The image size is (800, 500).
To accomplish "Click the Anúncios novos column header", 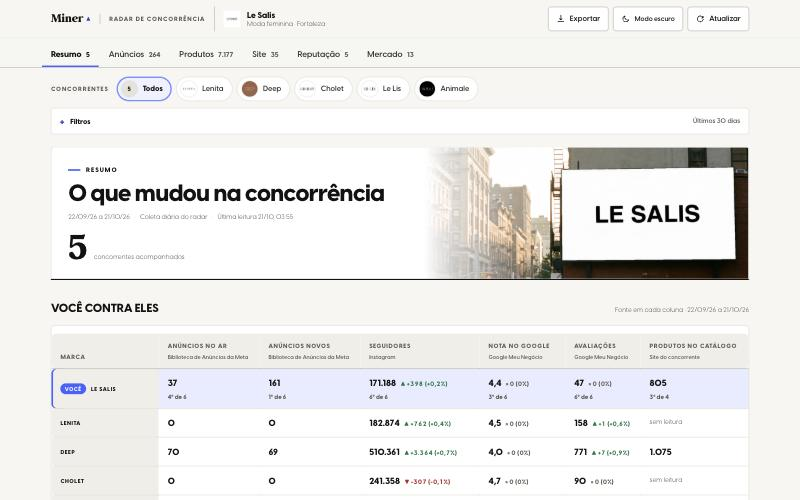I will [x=309, y=351].
